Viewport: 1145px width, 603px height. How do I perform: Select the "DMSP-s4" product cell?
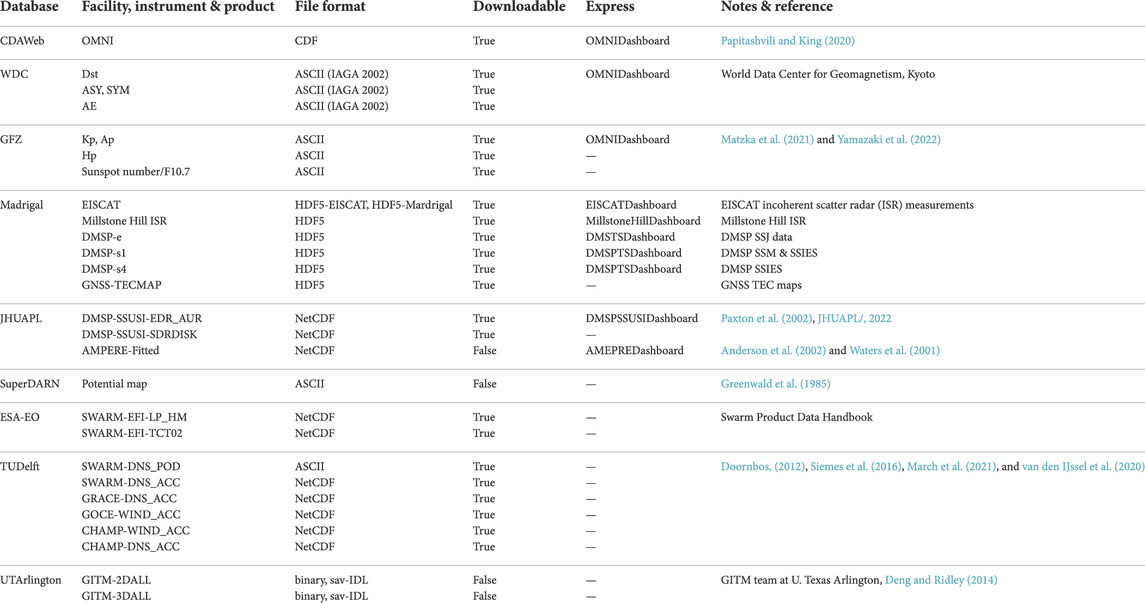pos(104,269)
